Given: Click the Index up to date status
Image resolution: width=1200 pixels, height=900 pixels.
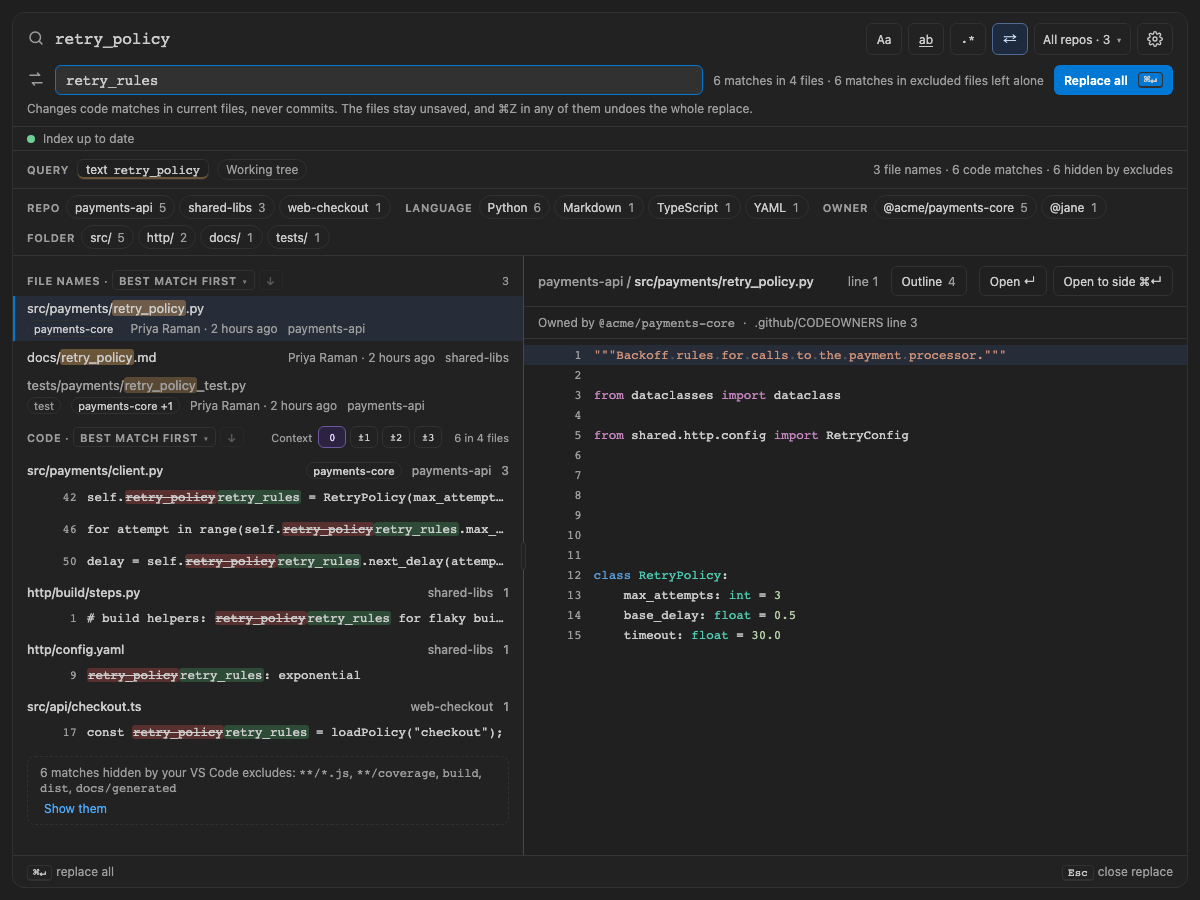Looking at the screenshot, I should tap(80, 139).
